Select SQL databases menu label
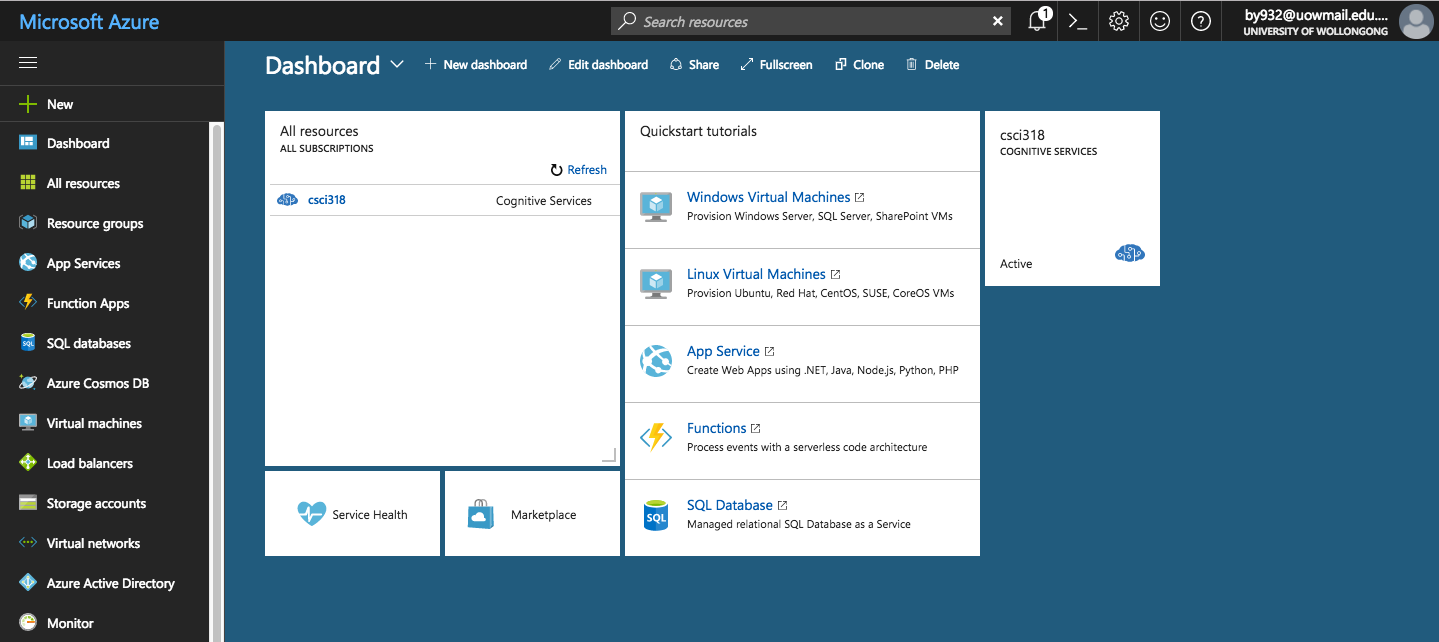Image resolution: width=1439 pixels, height=642 pixels. click(x=89, y=343)
